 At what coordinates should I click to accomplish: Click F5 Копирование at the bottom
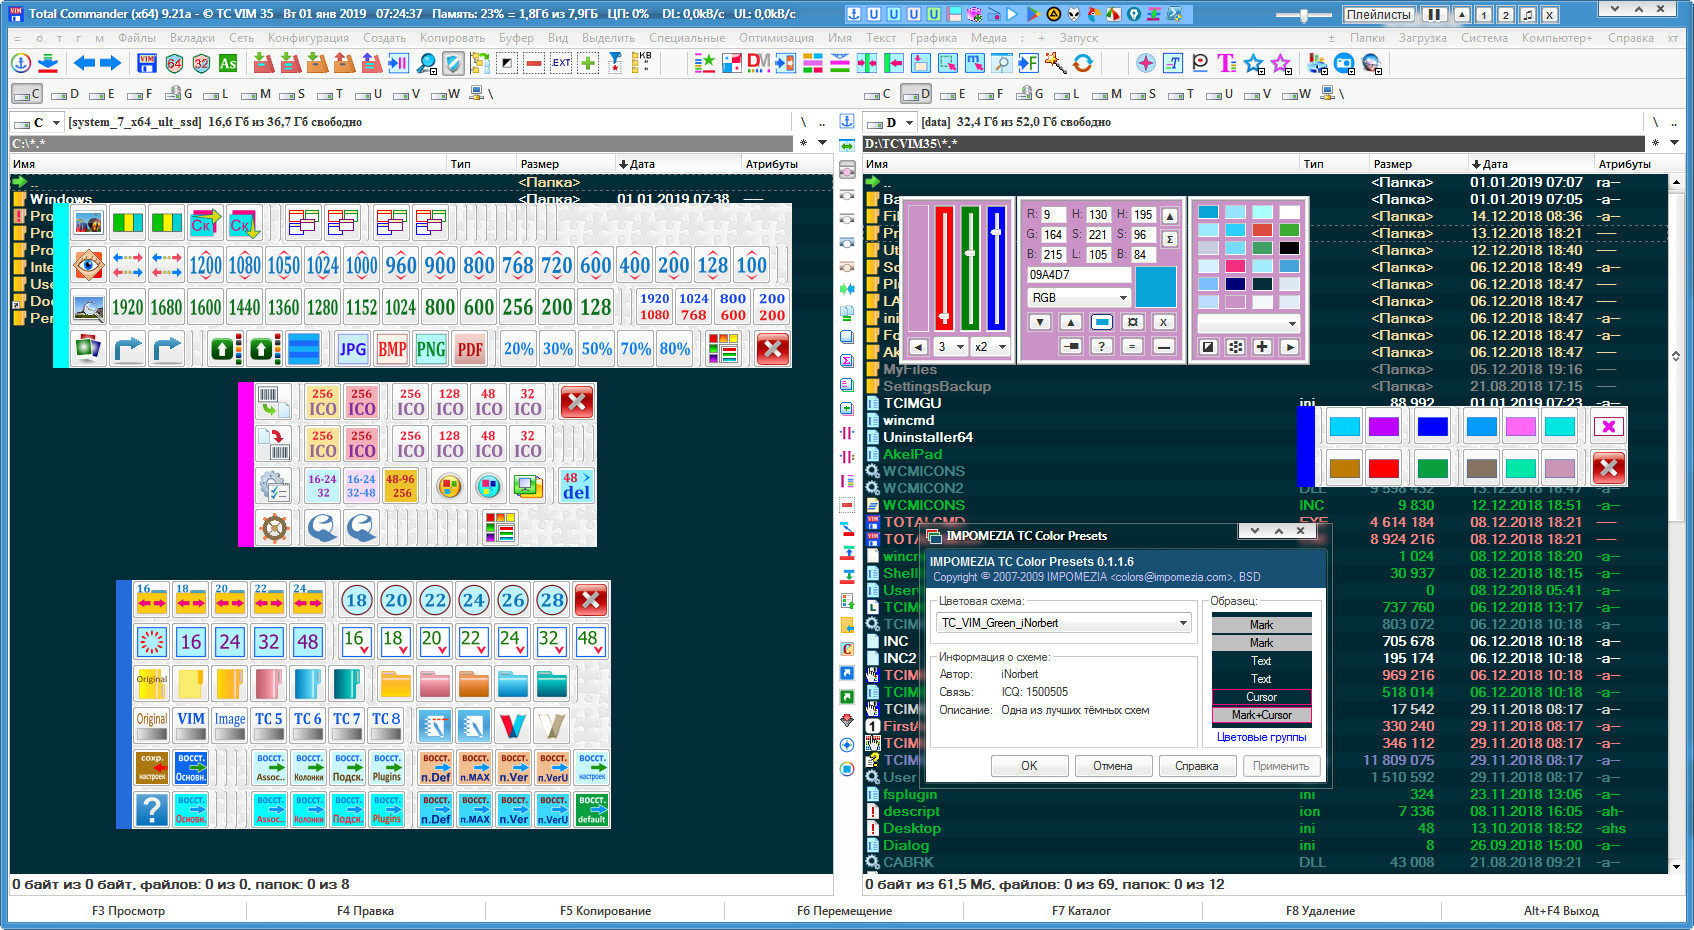[x=605, y=911]
